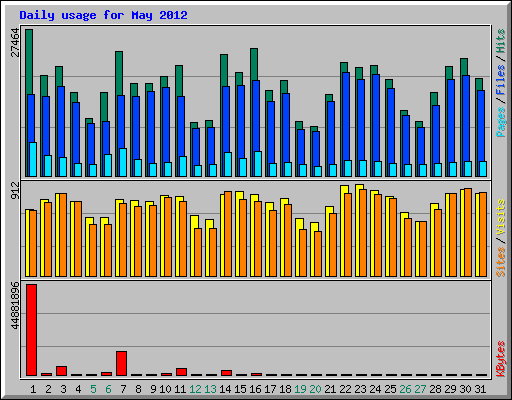Click day label 31 on the x-axis
The height and width of the screenshot is (400, 512).
(x=480, y=389)
